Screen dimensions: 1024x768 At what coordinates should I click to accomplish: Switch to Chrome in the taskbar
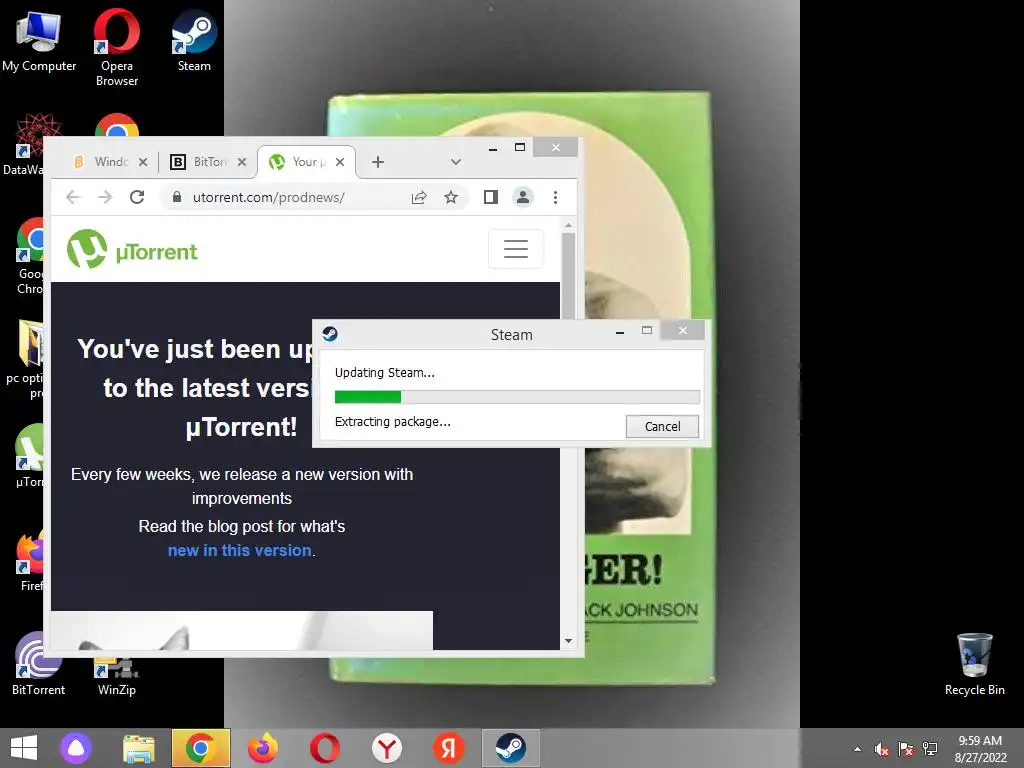point(200,748)
